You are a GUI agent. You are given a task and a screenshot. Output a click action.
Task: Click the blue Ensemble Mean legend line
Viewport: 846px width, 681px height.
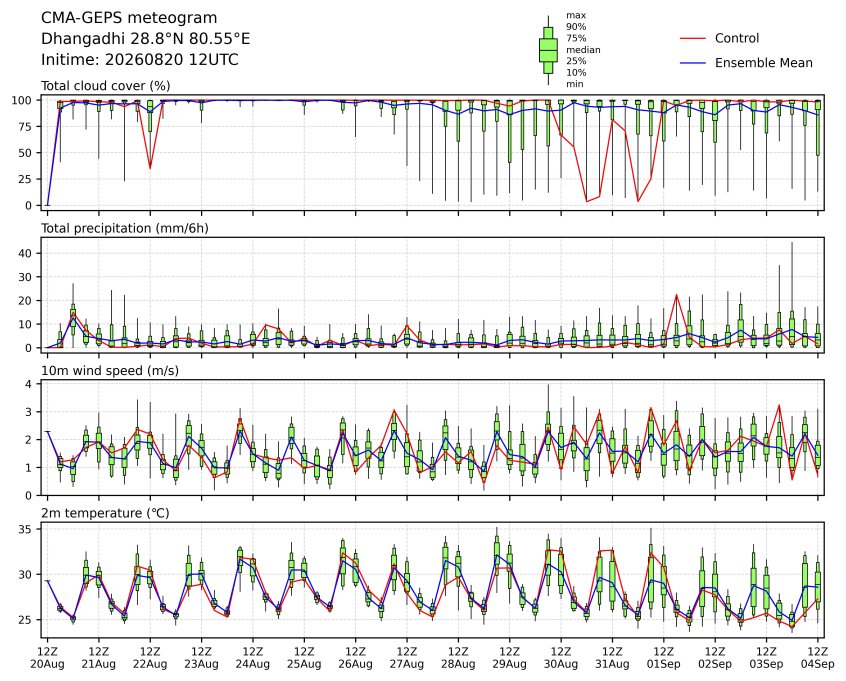click(693, 63)
